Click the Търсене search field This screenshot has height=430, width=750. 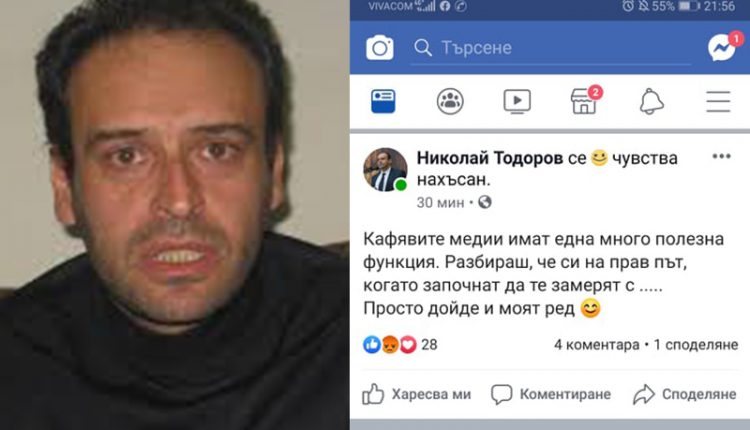click(551, 48)
